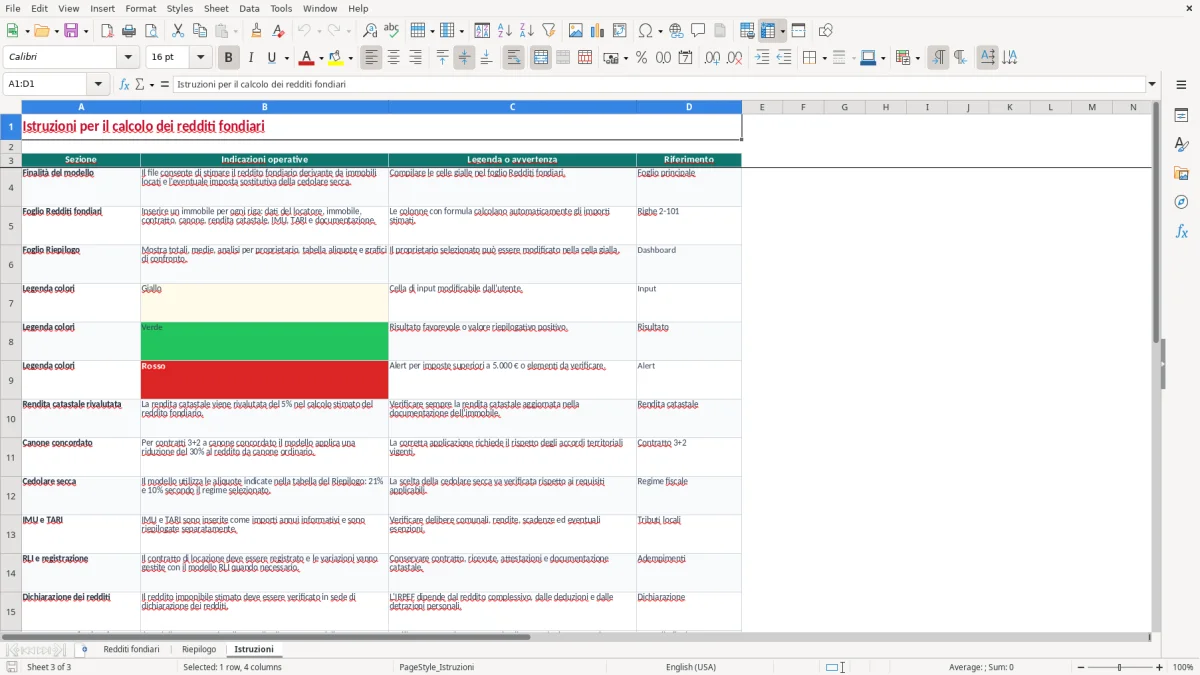1200x675 pixels.
Task: Open the Conditional Formatting dropdown arrow
Action: [917, 58]
